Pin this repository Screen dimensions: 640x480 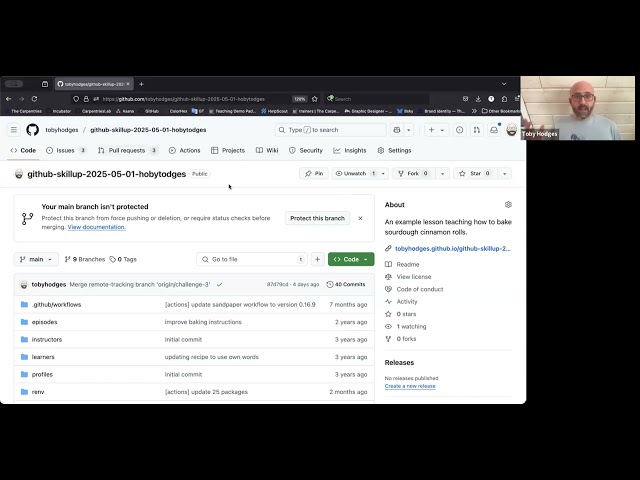(x=314, y=173)
